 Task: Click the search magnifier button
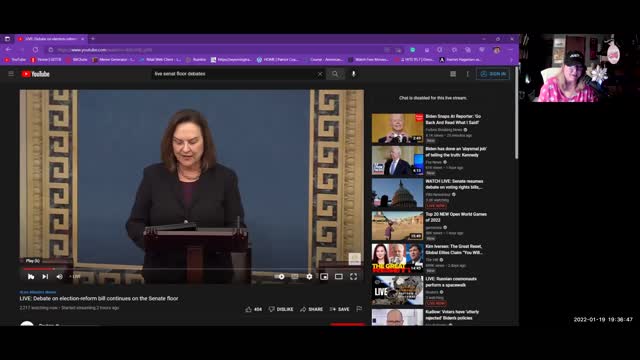point(335,74)
